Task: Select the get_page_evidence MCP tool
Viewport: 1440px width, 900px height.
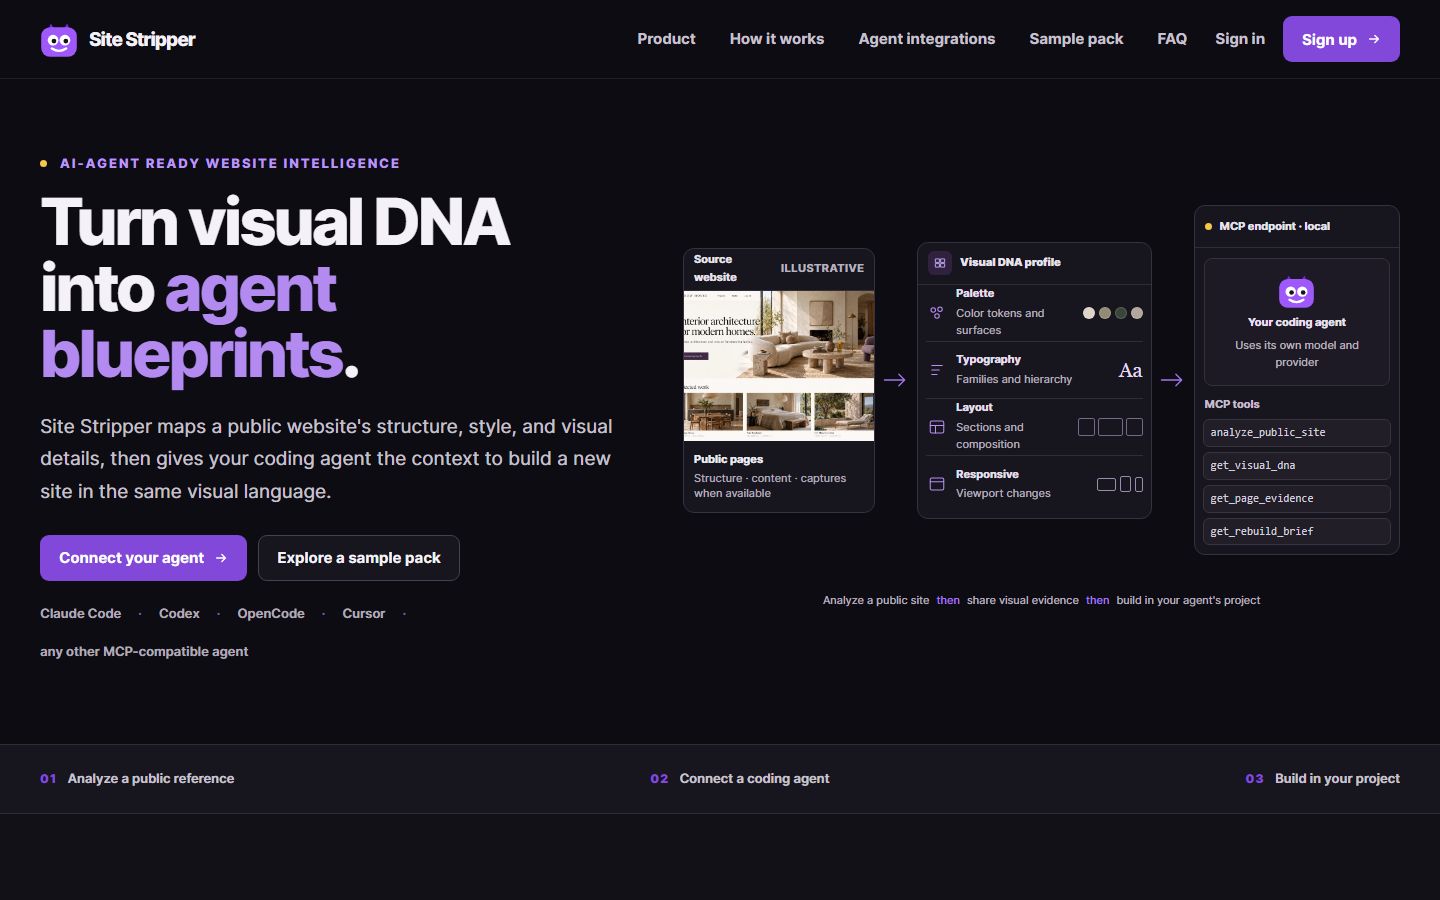Action: pyautogui.click(x=1296, y=499)
